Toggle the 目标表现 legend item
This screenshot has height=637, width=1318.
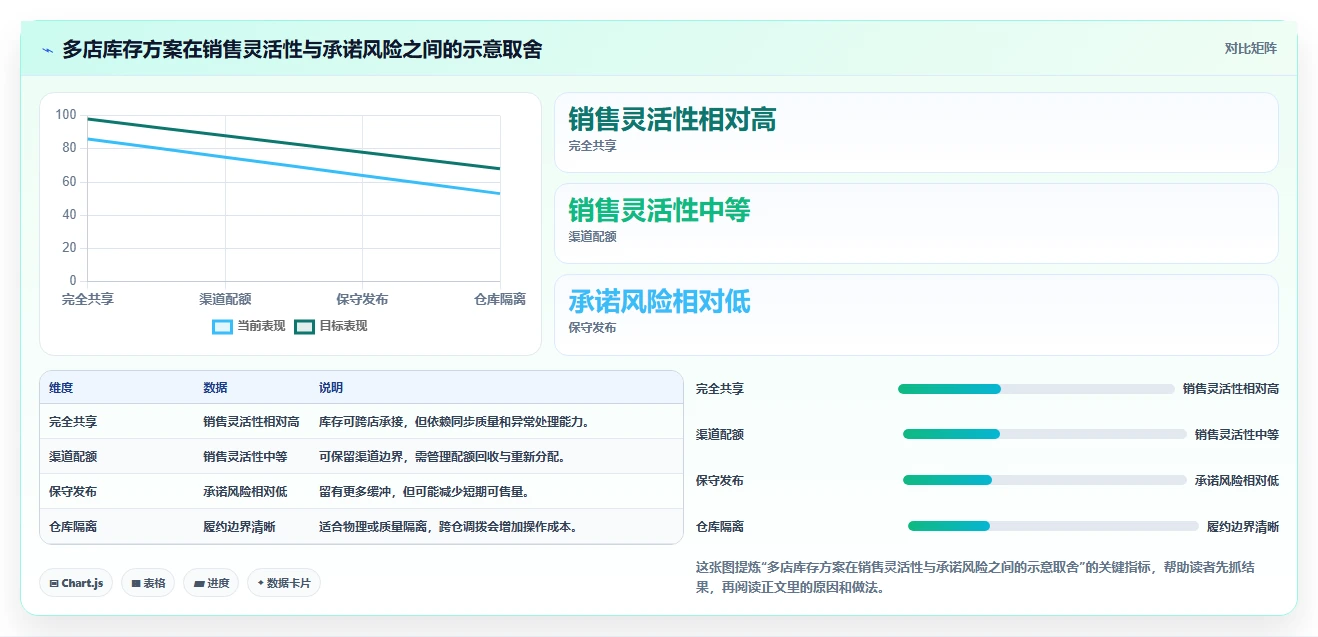coord(331,326)
